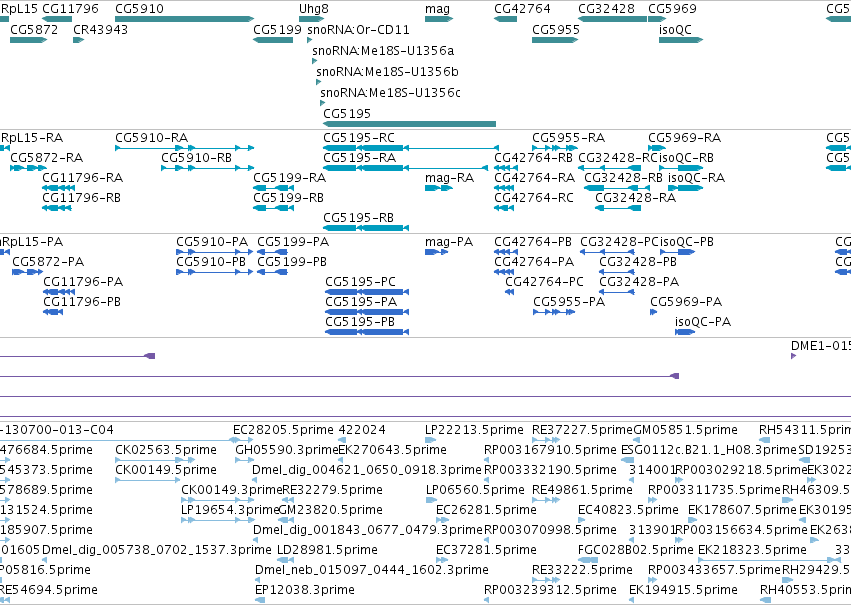Click the CG5955-RA transcript label
851x605 pixels.
(568, 138)
